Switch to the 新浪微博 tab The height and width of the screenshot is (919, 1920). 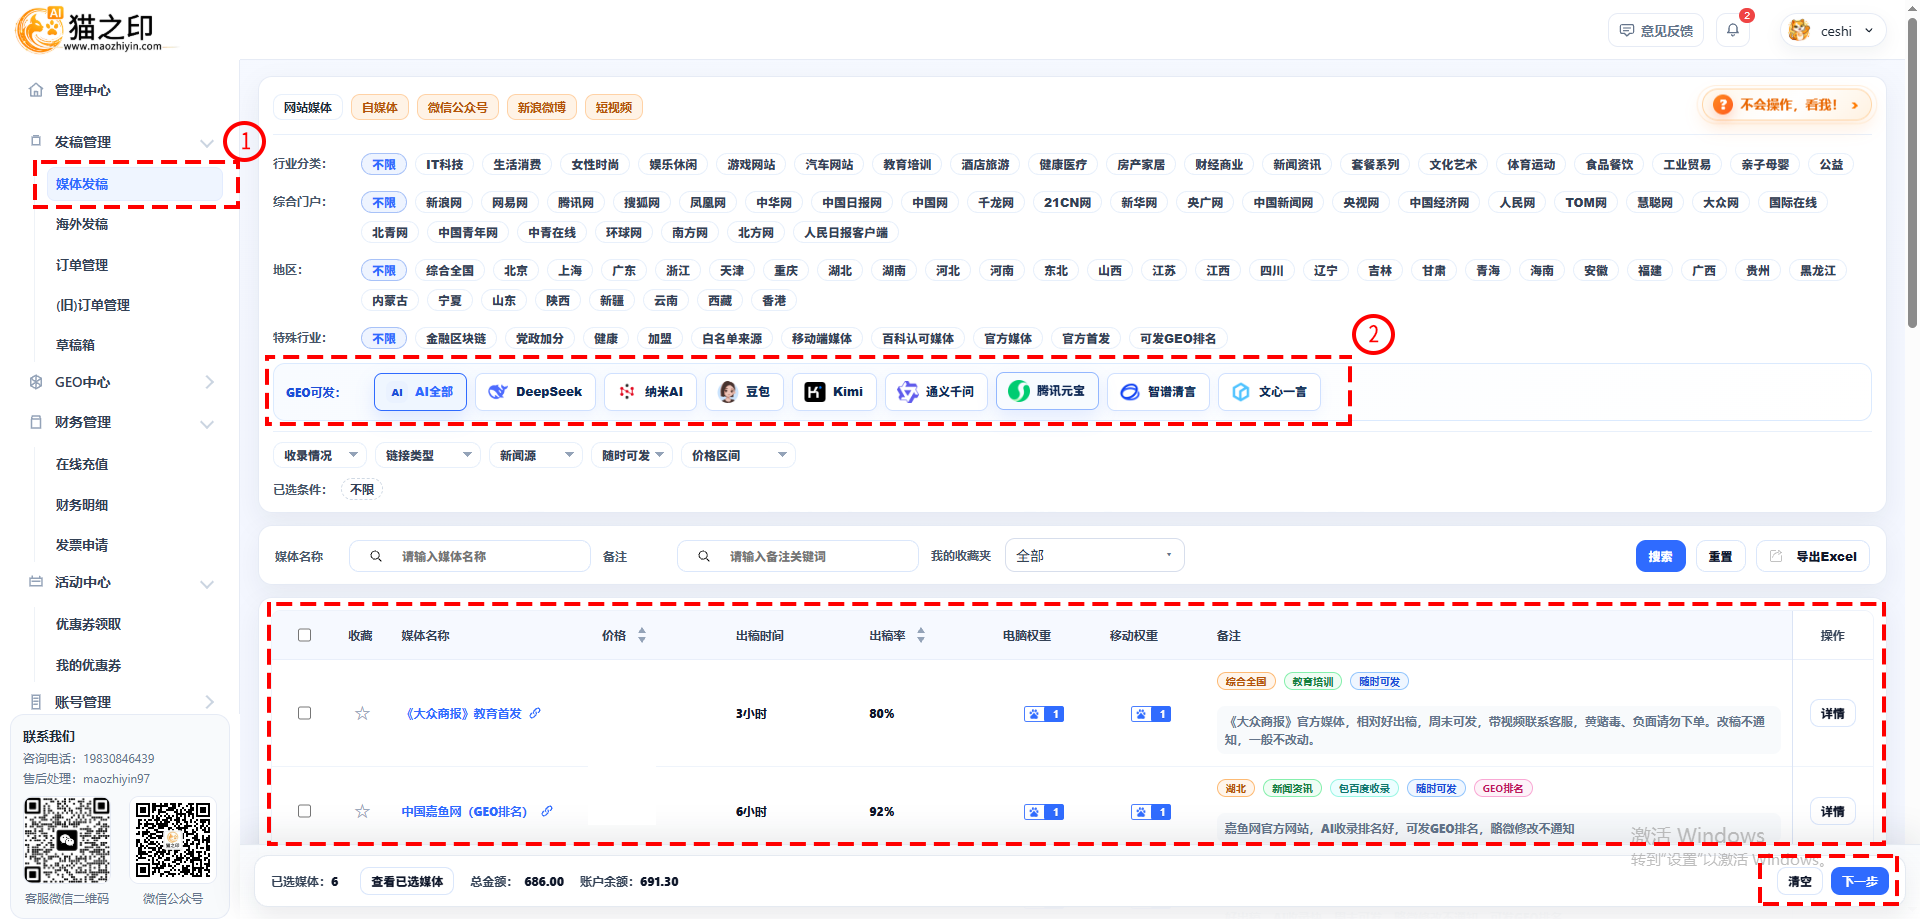point(542,107)
